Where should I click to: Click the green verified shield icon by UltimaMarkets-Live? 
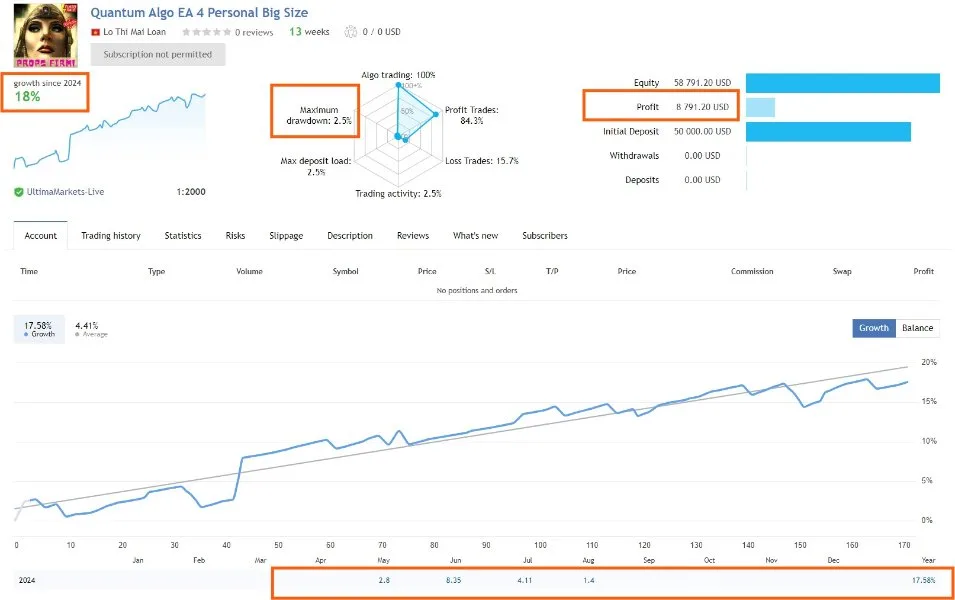pos(19,192)
